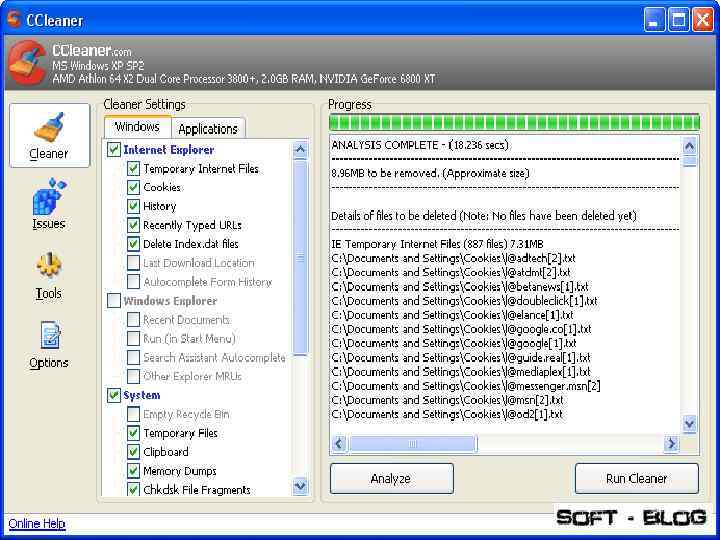Uncheck the Clipboard checkbox
This screenshot has width=720, height=540.
click(133, 452)
